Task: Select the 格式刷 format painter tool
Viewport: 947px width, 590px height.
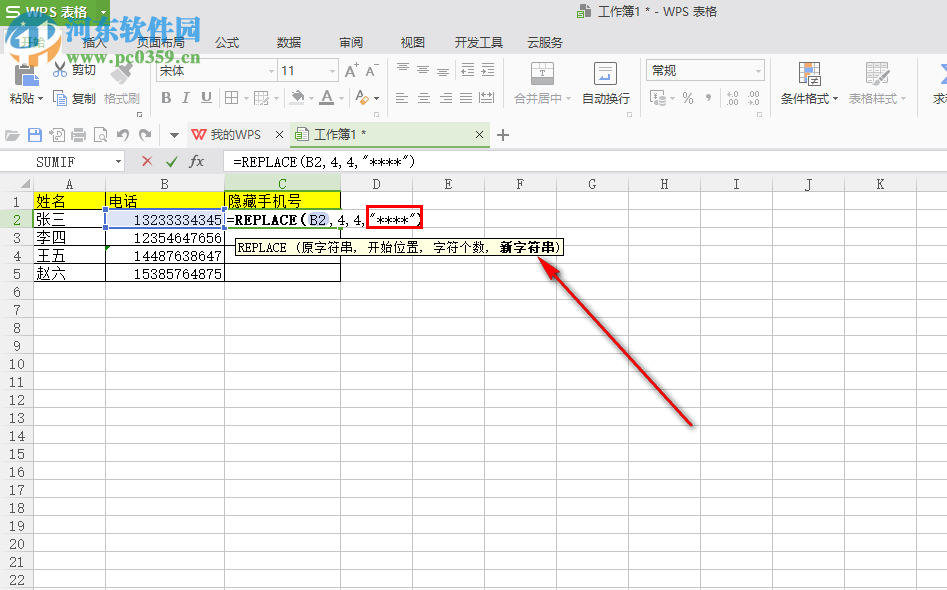Action: 122,98
